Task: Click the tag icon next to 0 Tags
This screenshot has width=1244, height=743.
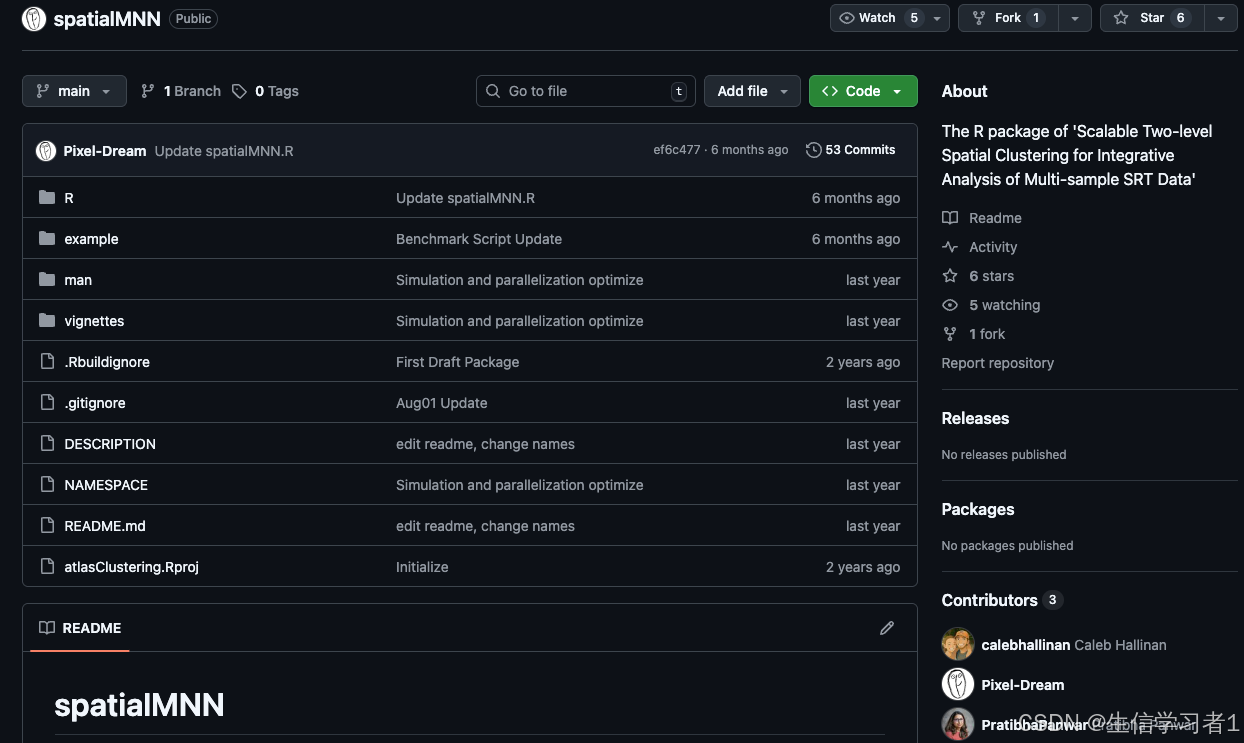Action: coord(239,91)
